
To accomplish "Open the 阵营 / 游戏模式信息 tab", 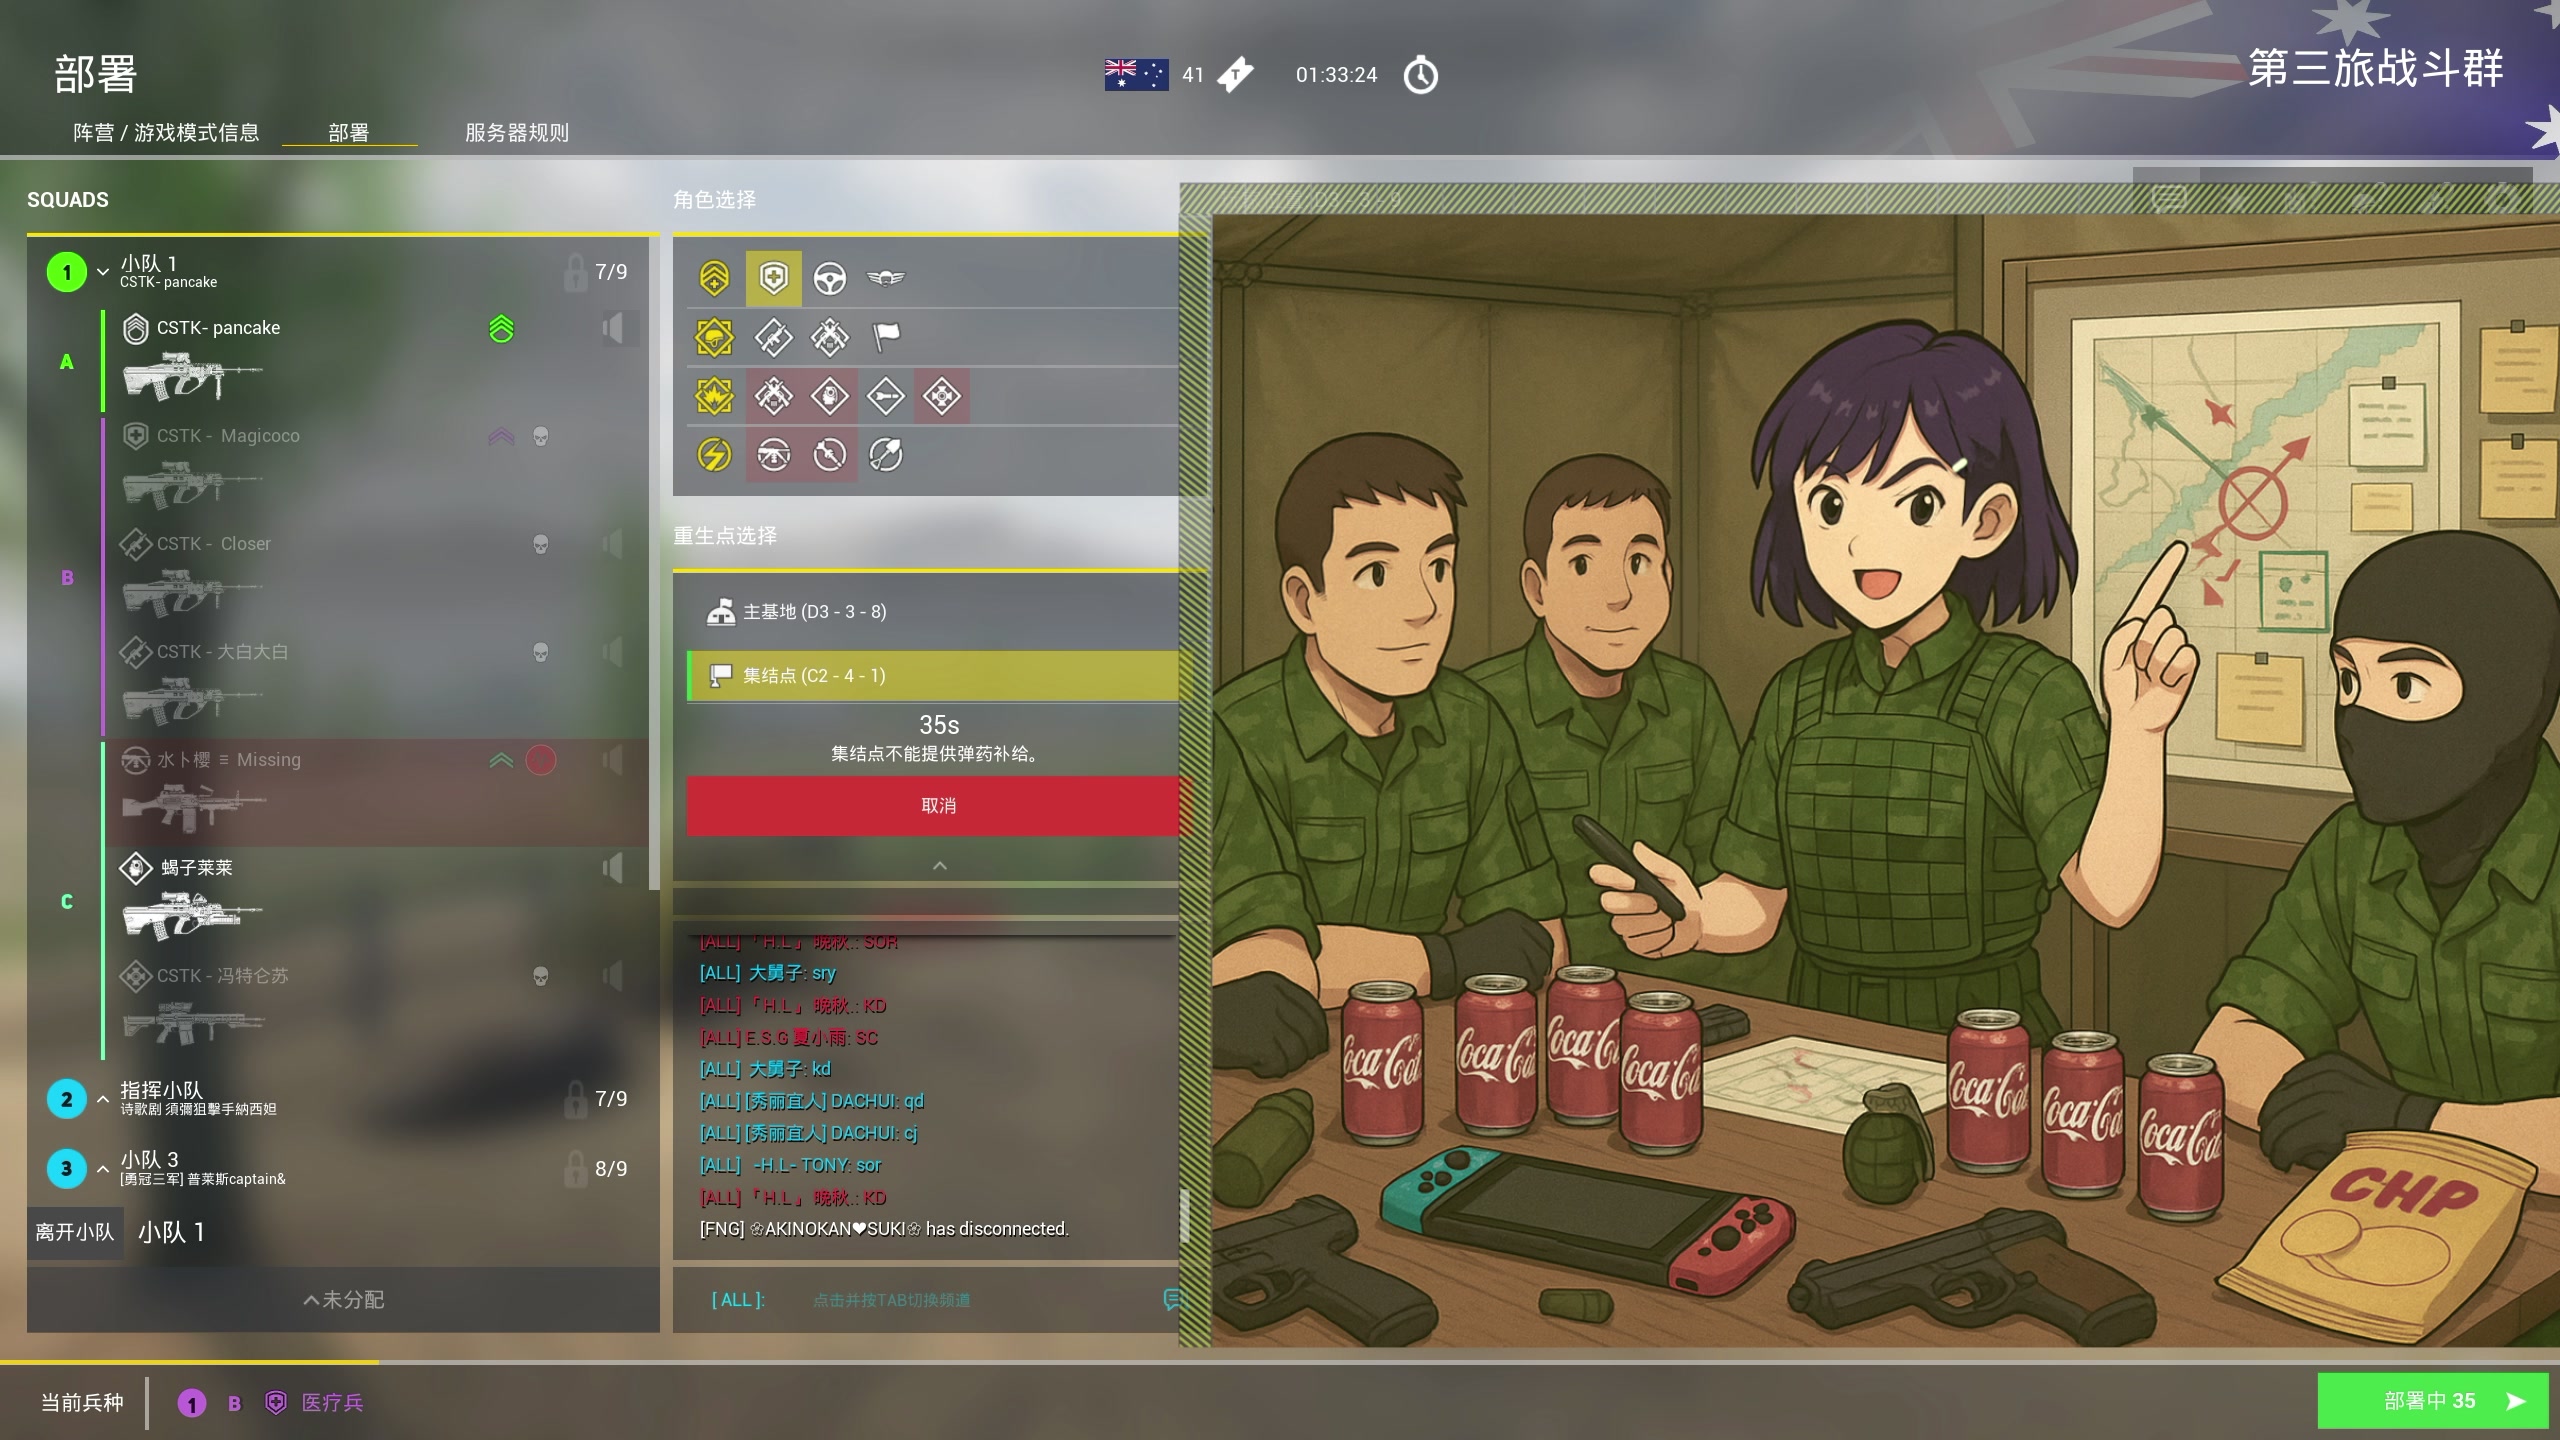I will (x=166, y=133).
